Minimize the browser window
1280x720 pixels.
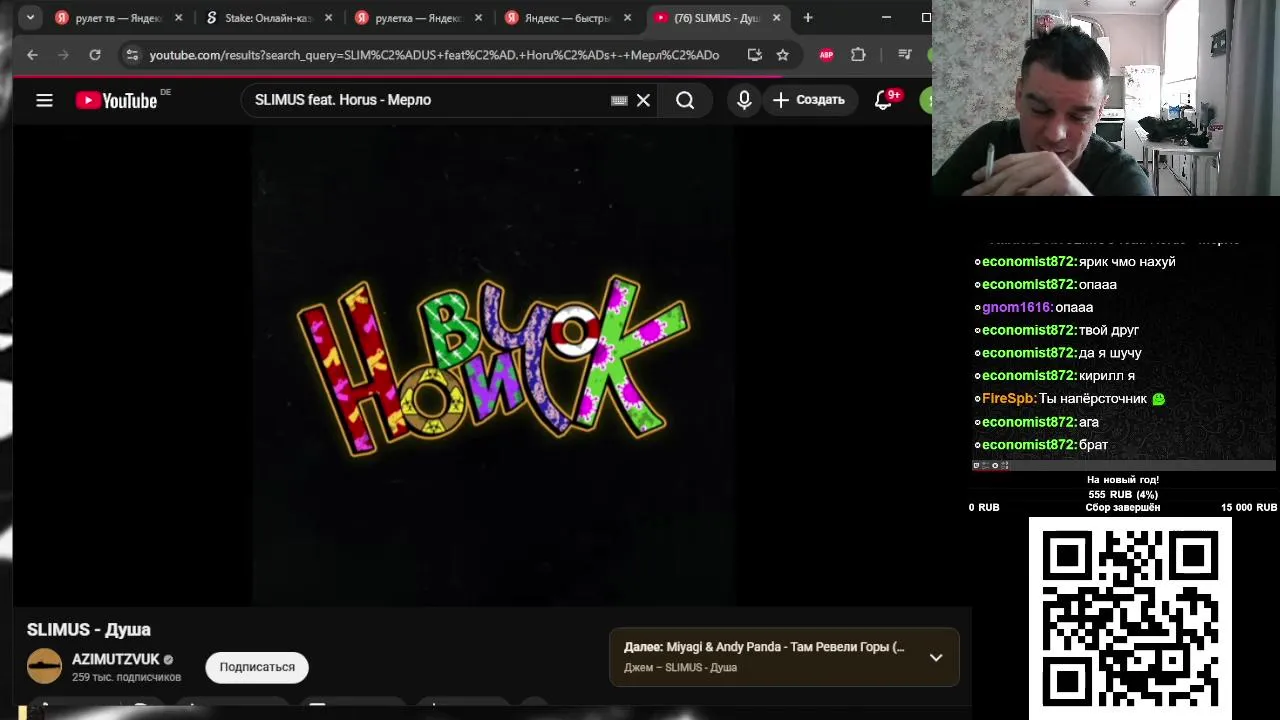[886, 17]
